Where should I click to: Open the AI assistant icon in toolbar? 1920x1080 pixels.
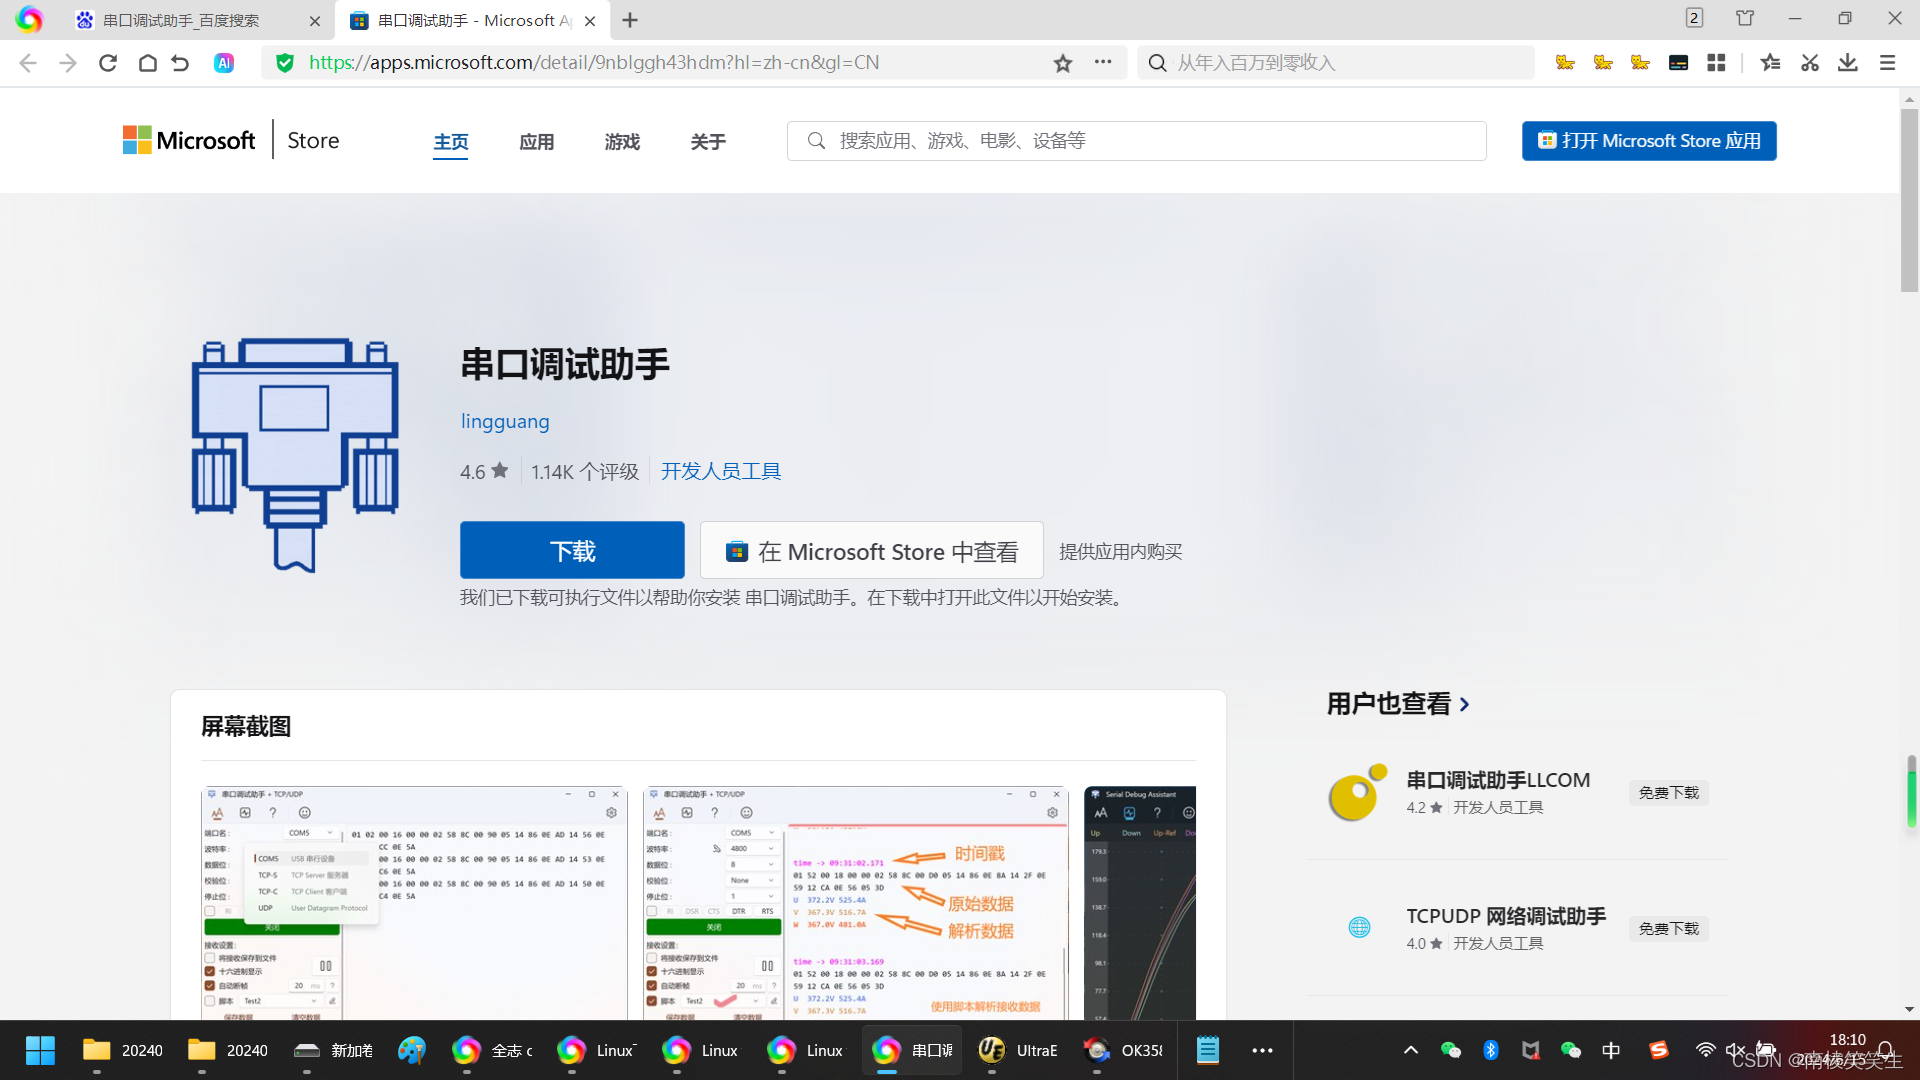click(224, 63)
